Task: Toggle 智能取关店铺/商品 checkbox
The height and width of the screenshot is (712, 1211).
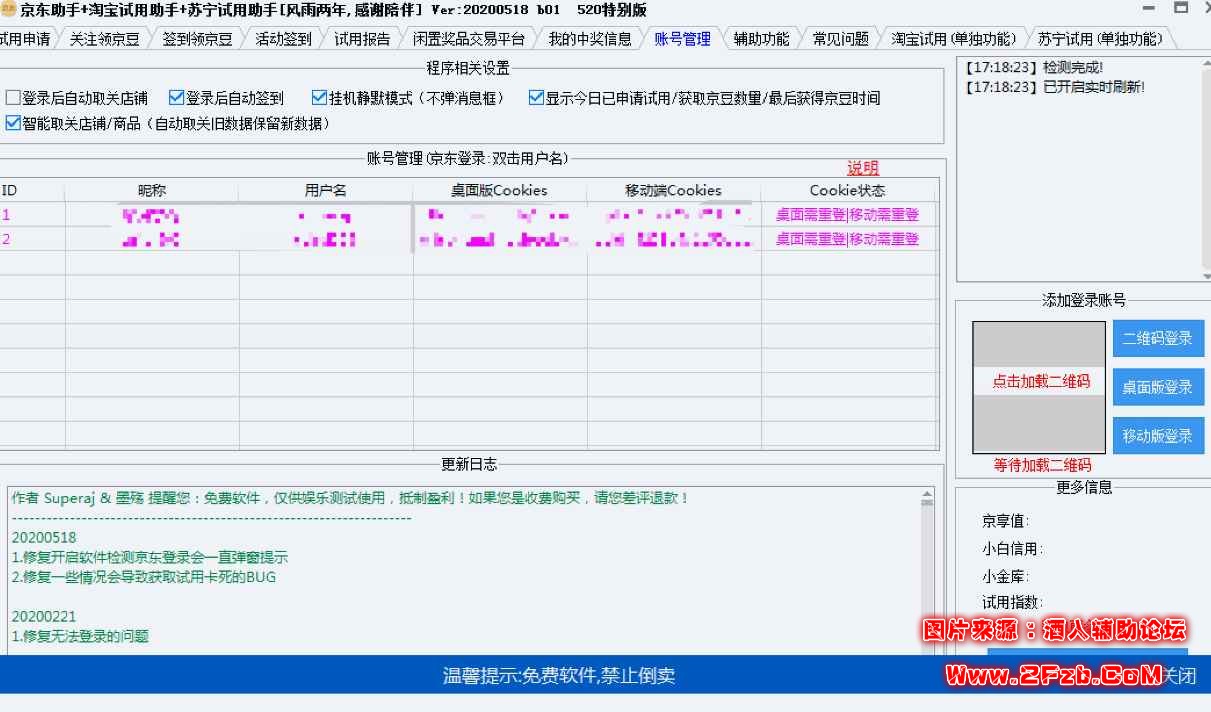Action: click(13, 124)
